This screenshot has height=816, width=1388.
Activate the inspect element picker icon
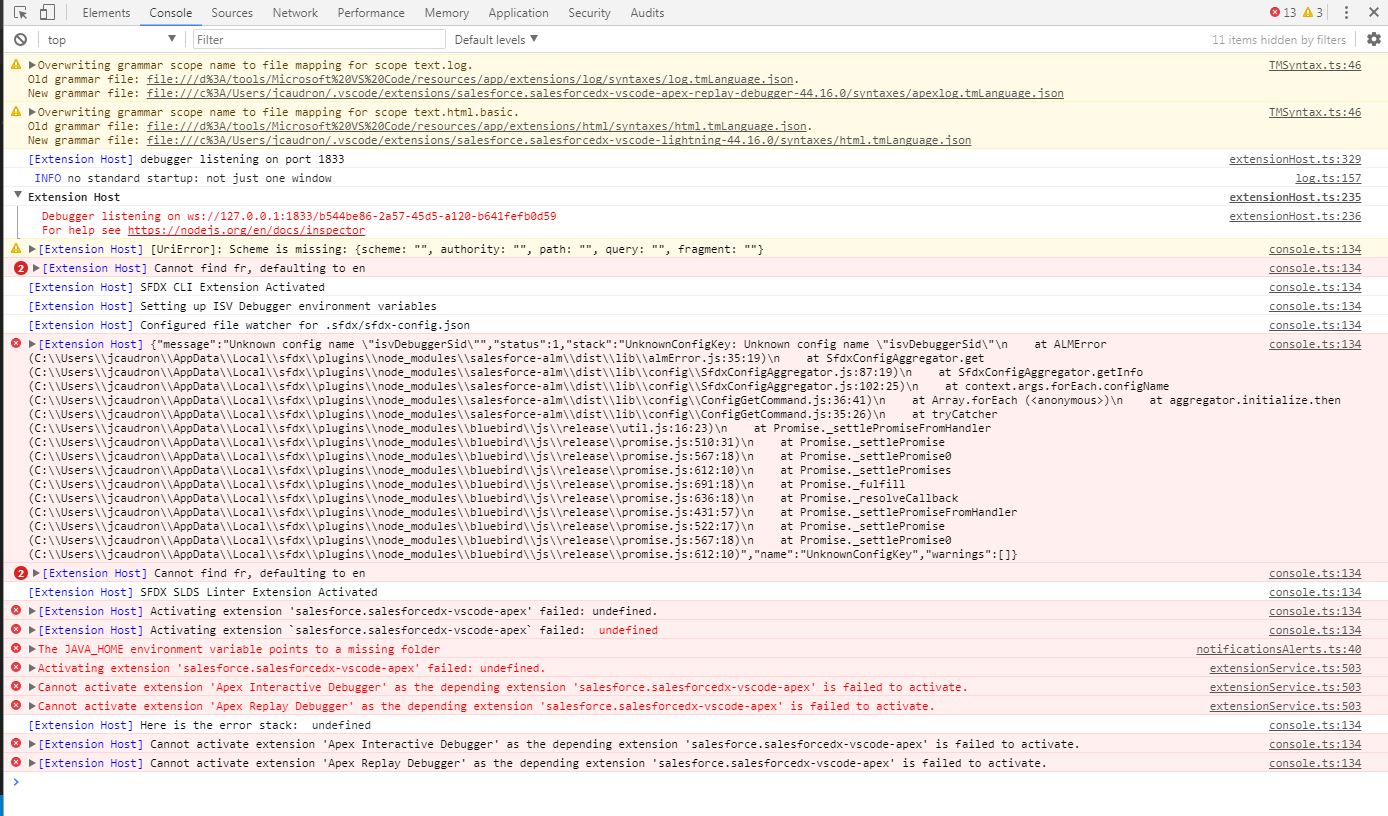click(21, 12)
